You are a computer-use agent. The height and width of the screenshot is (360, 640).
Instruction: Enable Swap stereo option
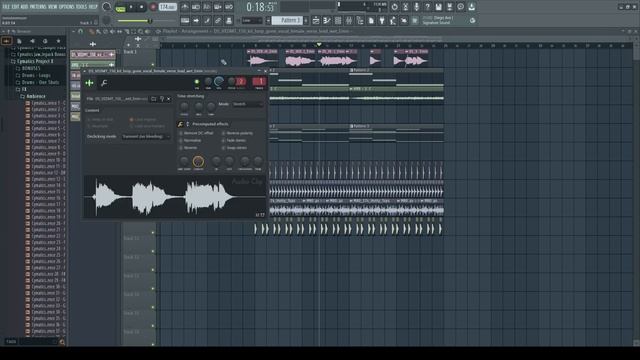[234, 148]
